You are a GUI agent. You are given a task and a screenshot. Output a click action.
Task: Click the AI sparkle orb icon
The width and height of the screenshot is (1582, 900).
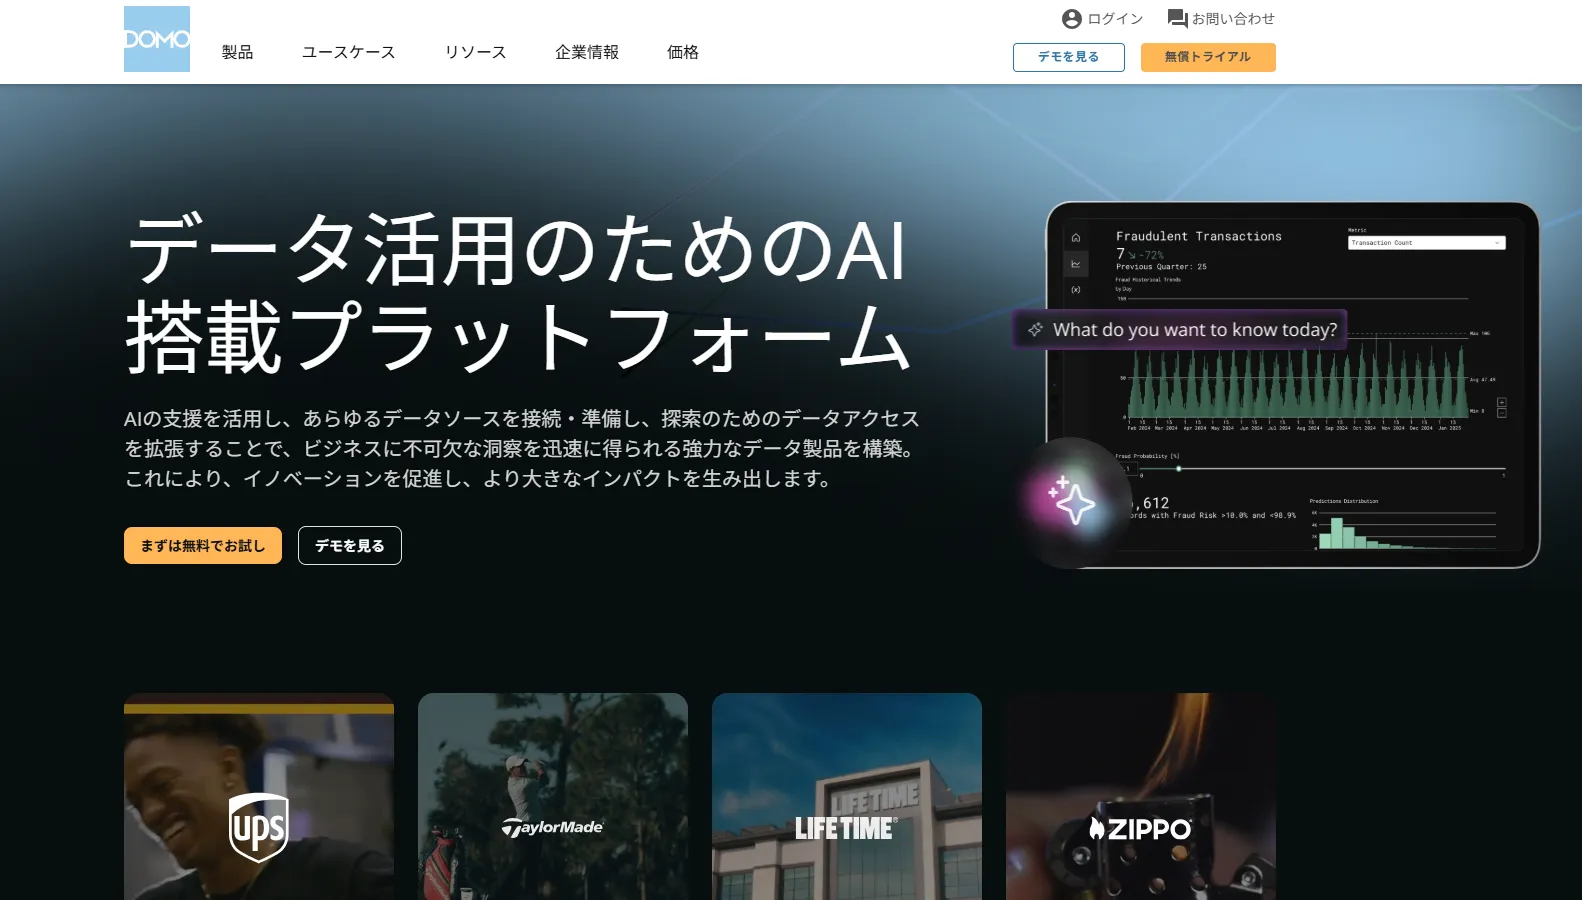pyautogui.click(x=1071, y=501)
